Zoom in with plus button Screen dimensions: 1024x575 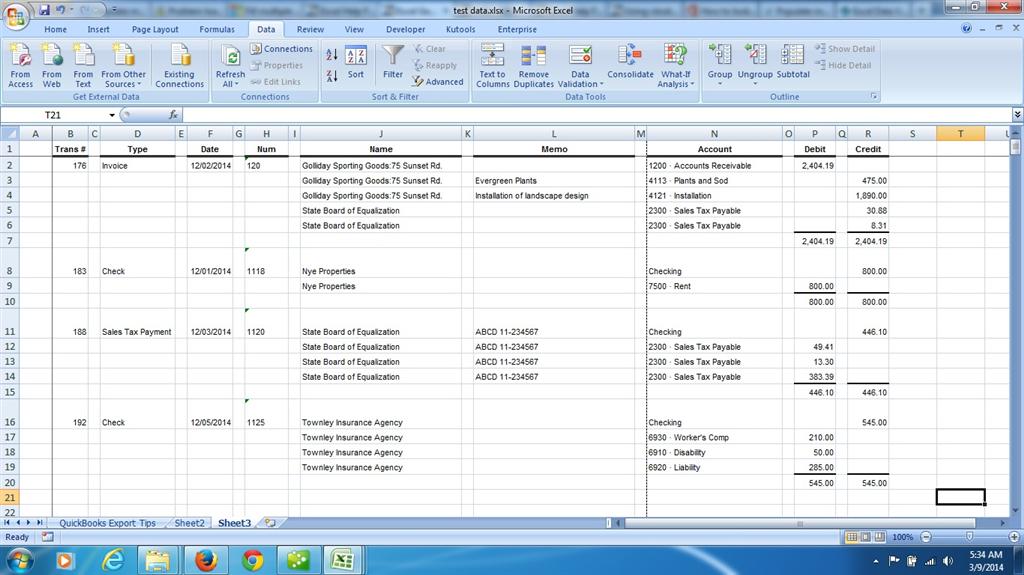[1014, 536]
